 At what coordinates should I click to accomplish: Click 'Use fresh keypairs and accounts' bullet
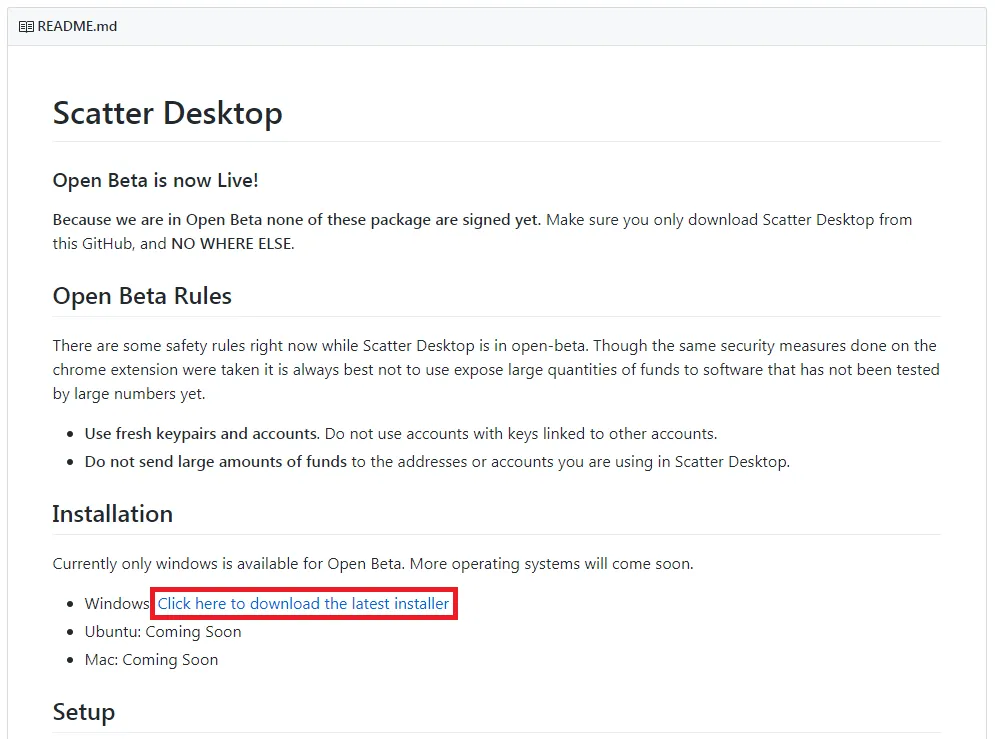tap(401, 434)
